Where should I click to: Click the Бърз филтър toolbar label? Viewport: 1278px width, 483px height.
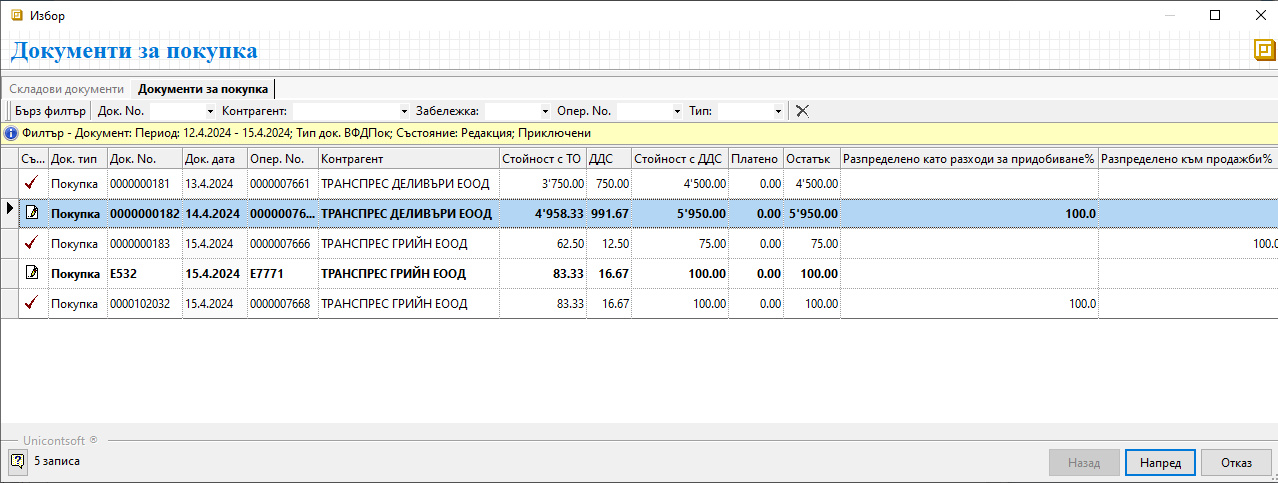(x=50, y=111)
